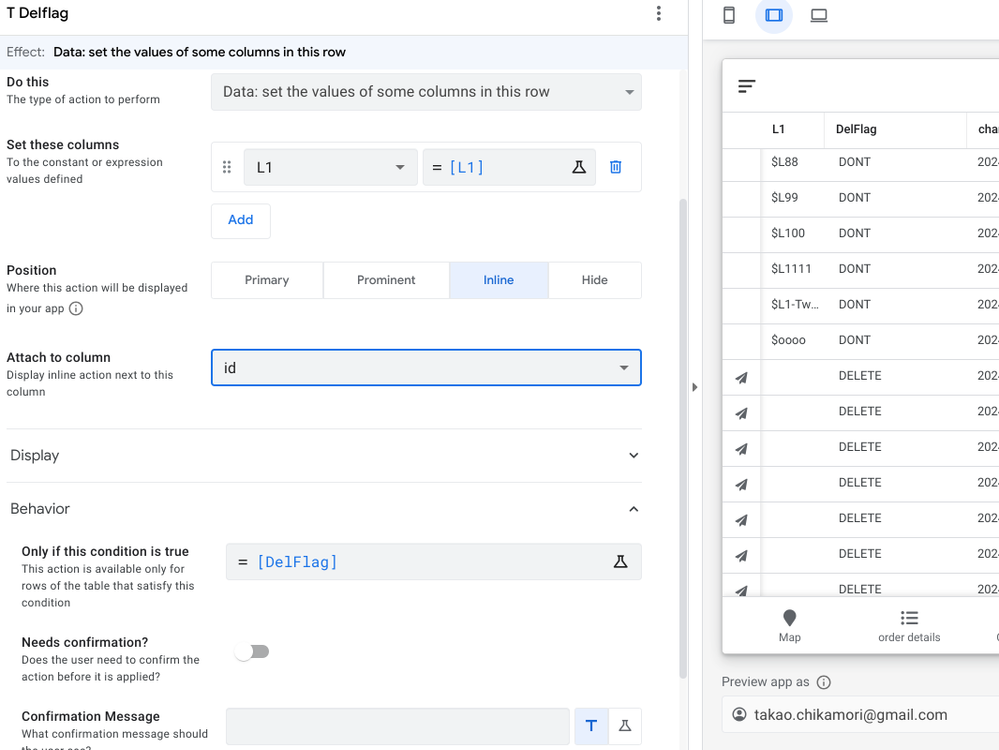Select text mode for Confirmation Message
The height and width of the screenshot is (750, 999).
[591, 726]
